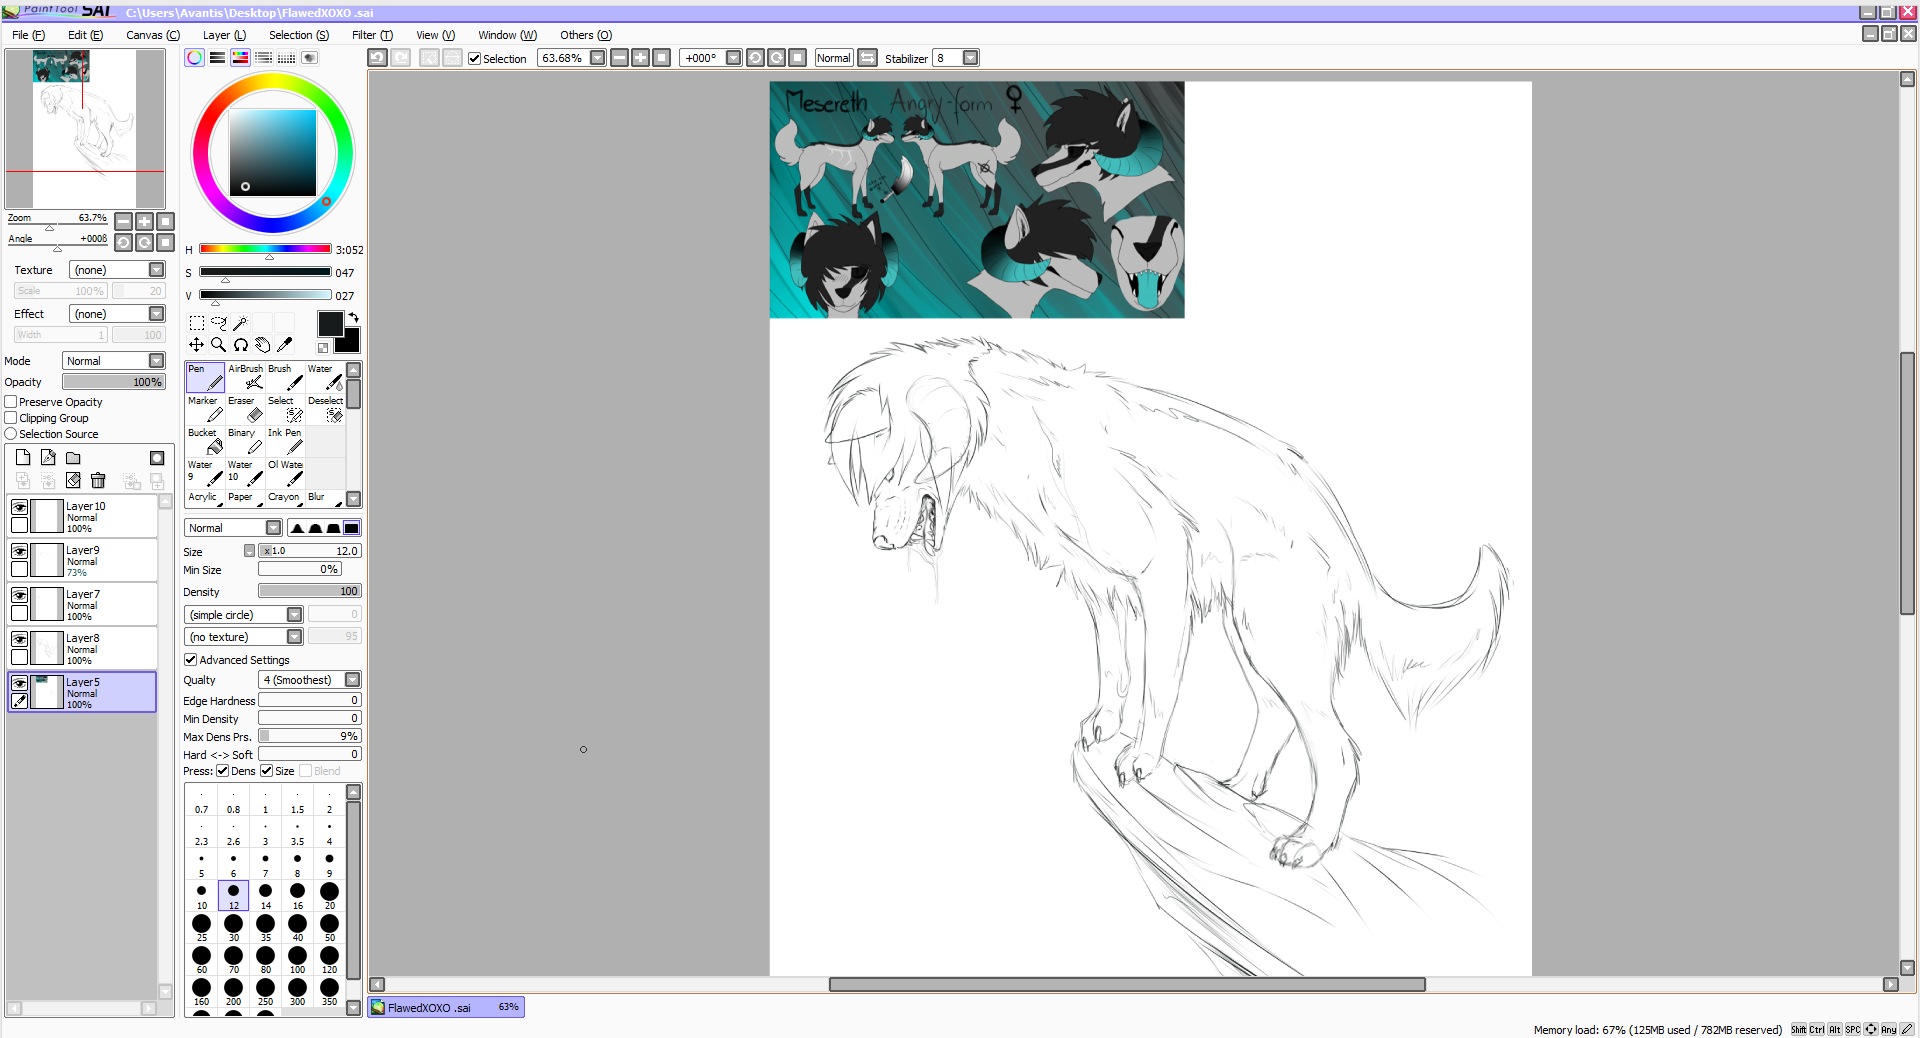Select the AirBrush tool
Viewport: 1920px width, 1038px height.
coord(245,377)
